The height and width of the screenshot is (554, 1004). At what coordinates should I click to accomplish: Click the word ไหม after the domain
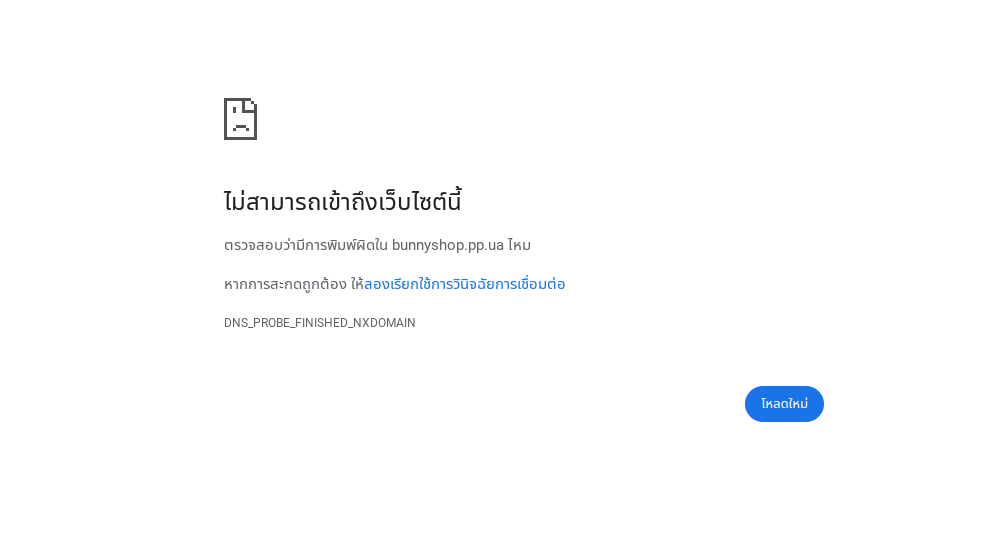519,245
